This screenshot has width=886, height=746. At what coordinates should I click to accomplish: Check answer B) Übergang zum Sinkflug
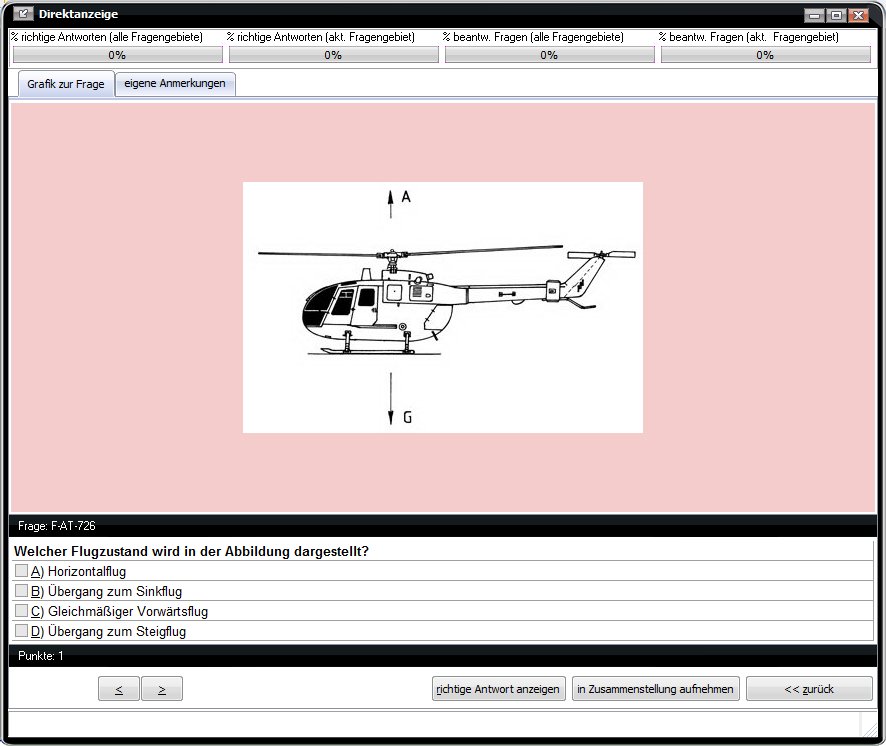point(21,591)
